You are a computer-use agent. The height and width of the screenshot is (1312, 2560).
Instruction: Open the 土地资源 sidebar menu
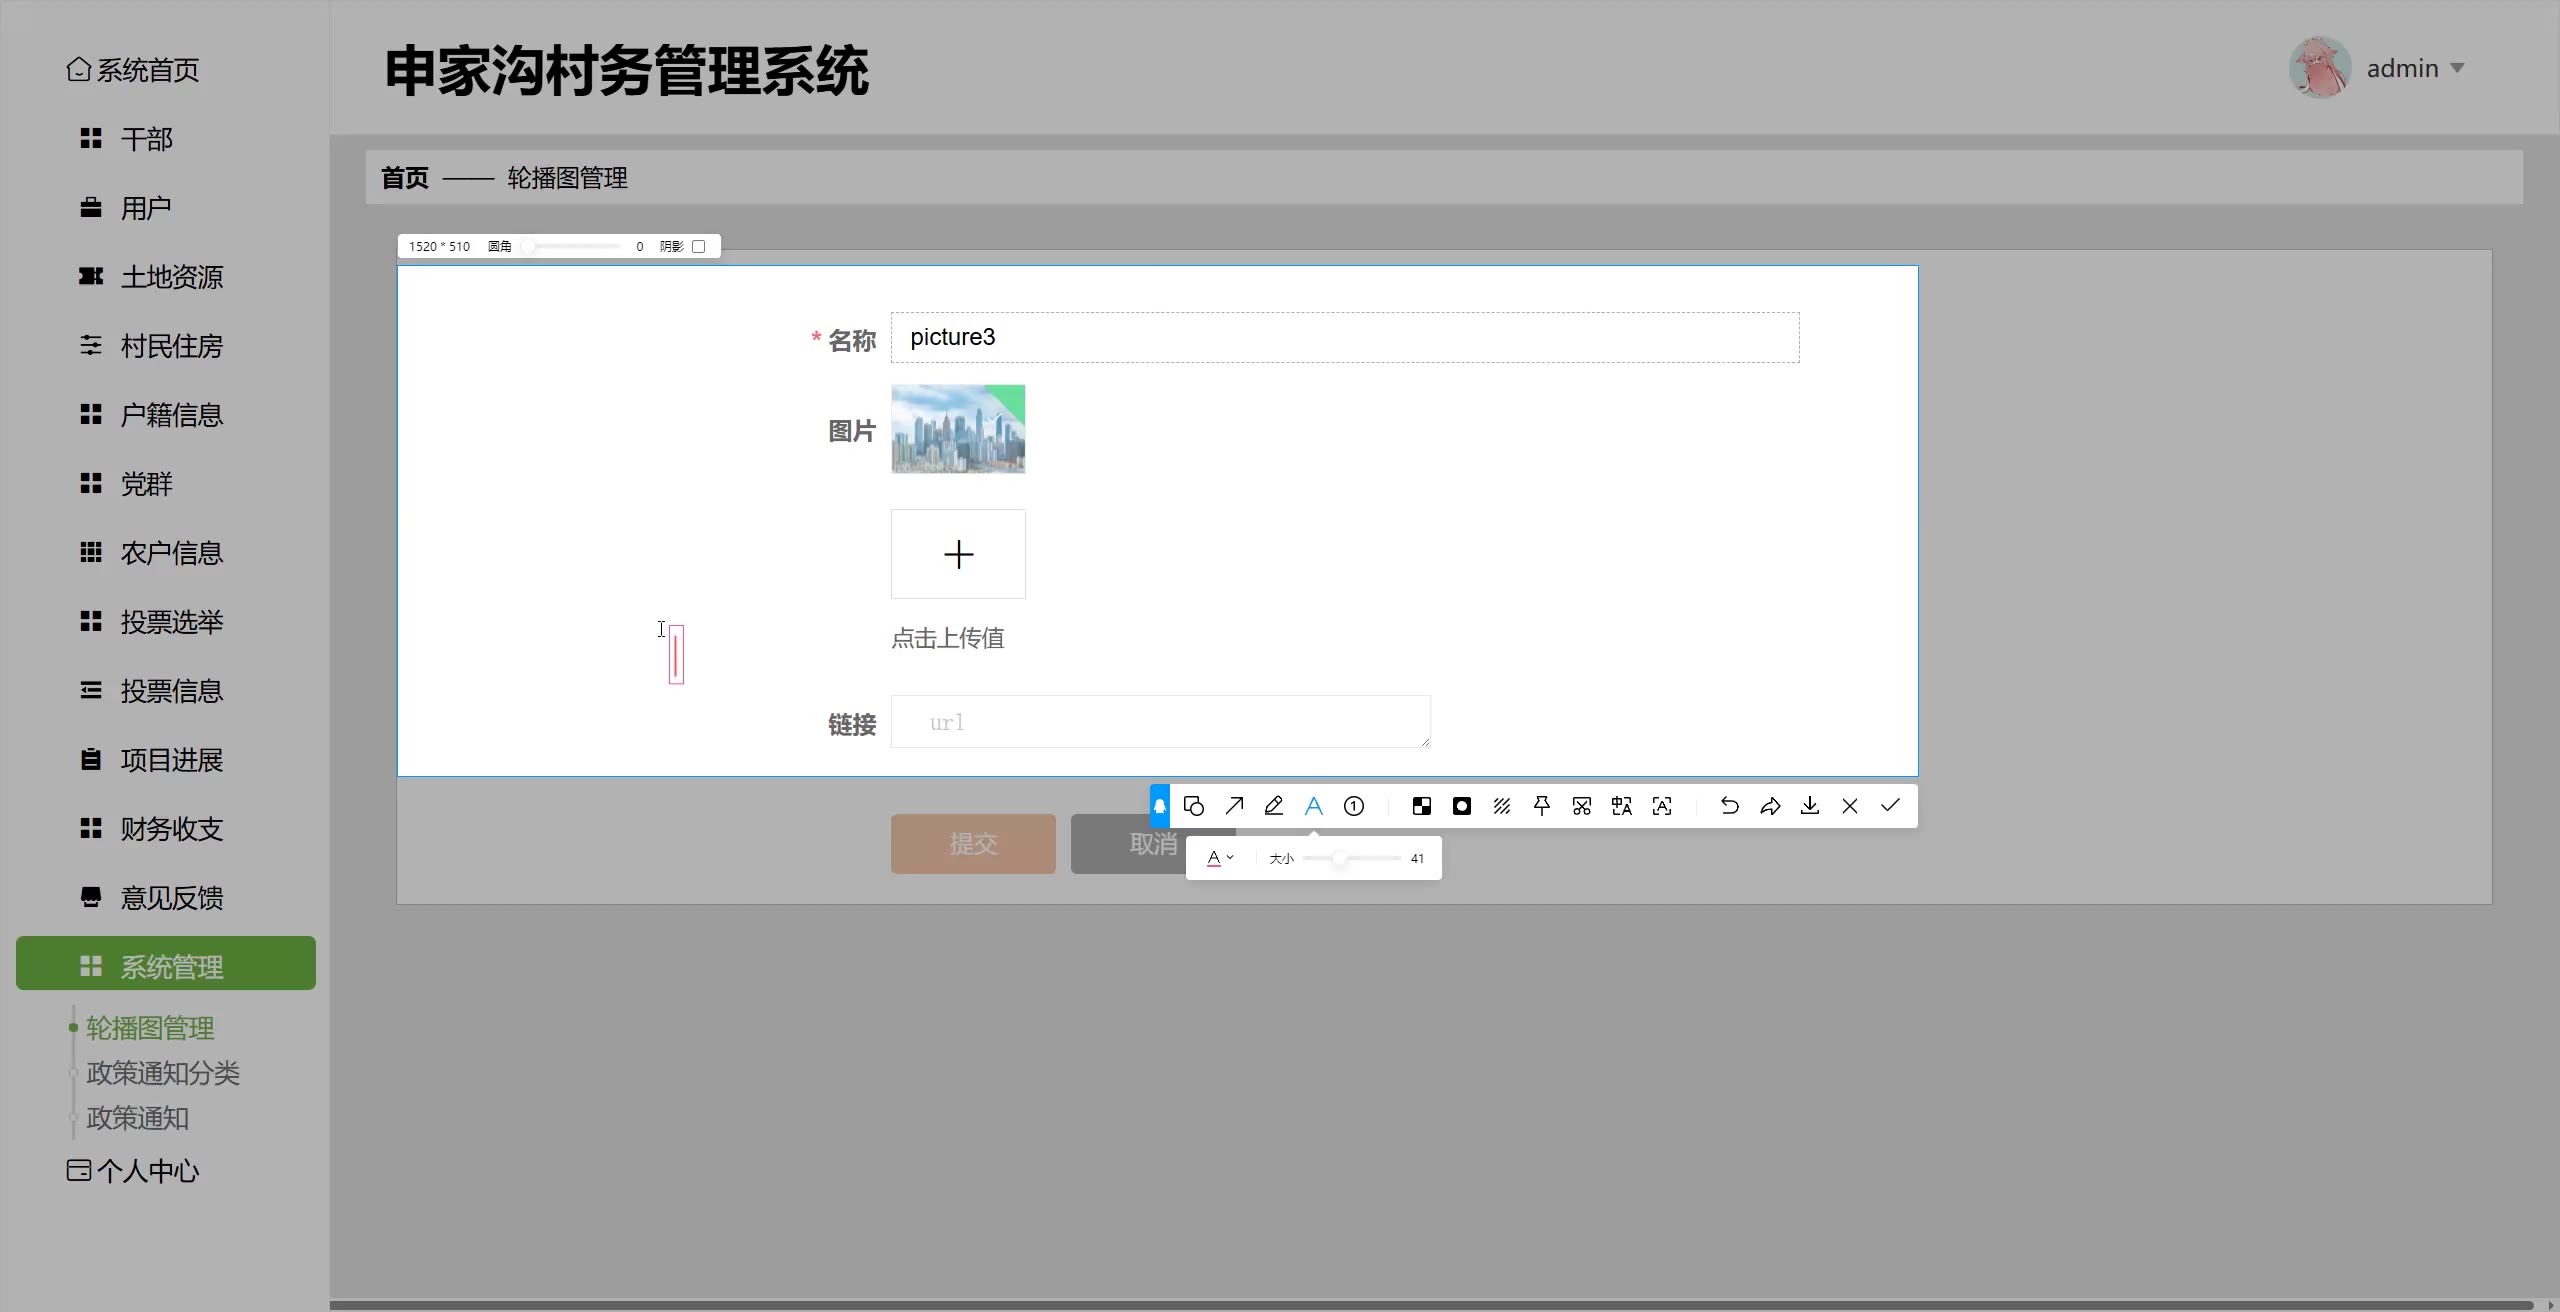pos(171,277)
